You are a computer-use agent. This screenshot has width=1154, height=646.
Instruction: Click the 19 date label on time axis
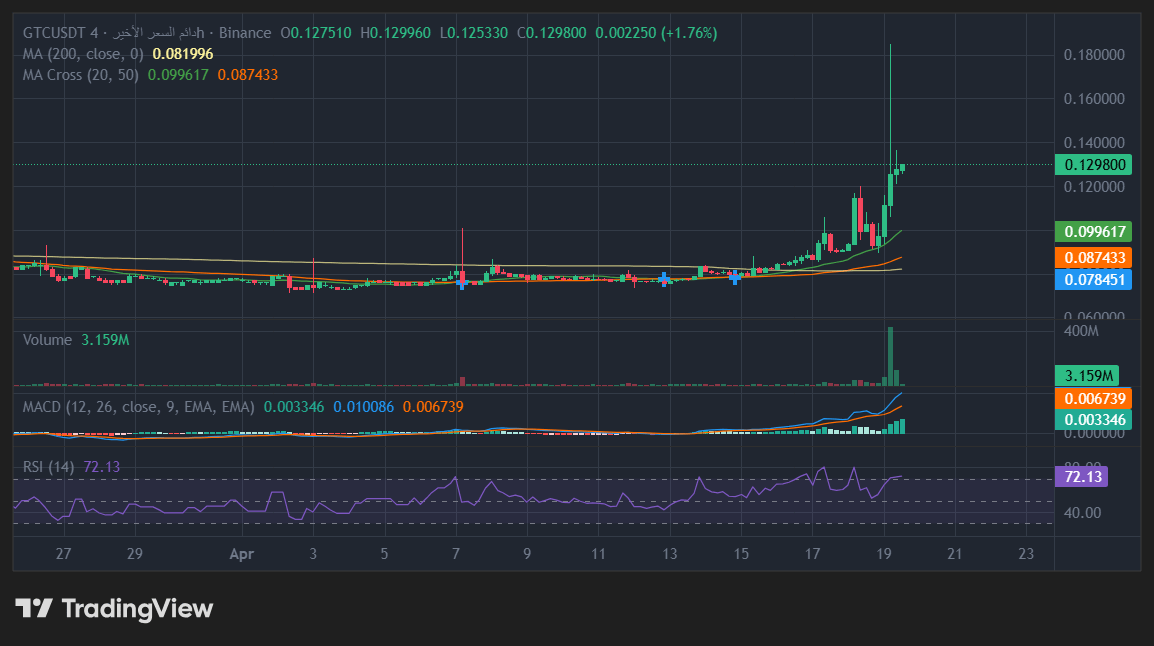click(x=884, y=554)
